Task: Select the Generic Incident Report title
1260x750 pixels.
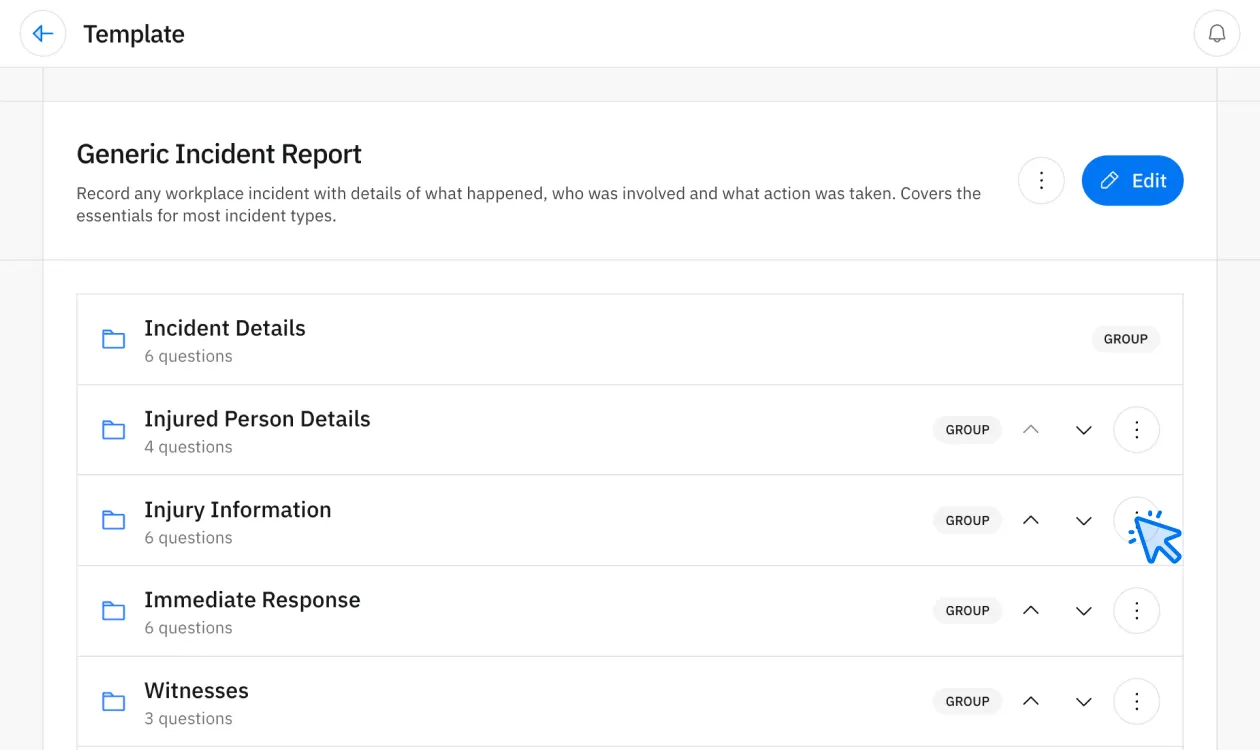Action: [x=219, y=153]
